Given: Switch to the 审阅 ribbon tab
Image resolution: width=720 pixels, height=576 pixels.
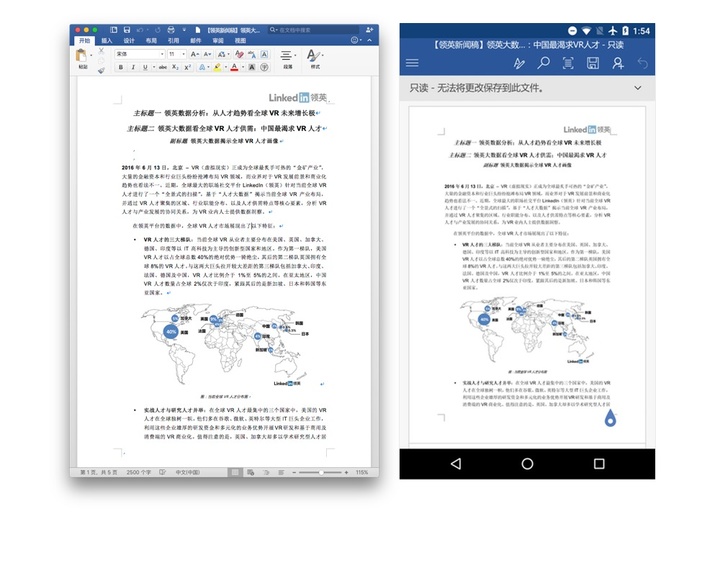Looking at the screenshot, I should 218,41.
